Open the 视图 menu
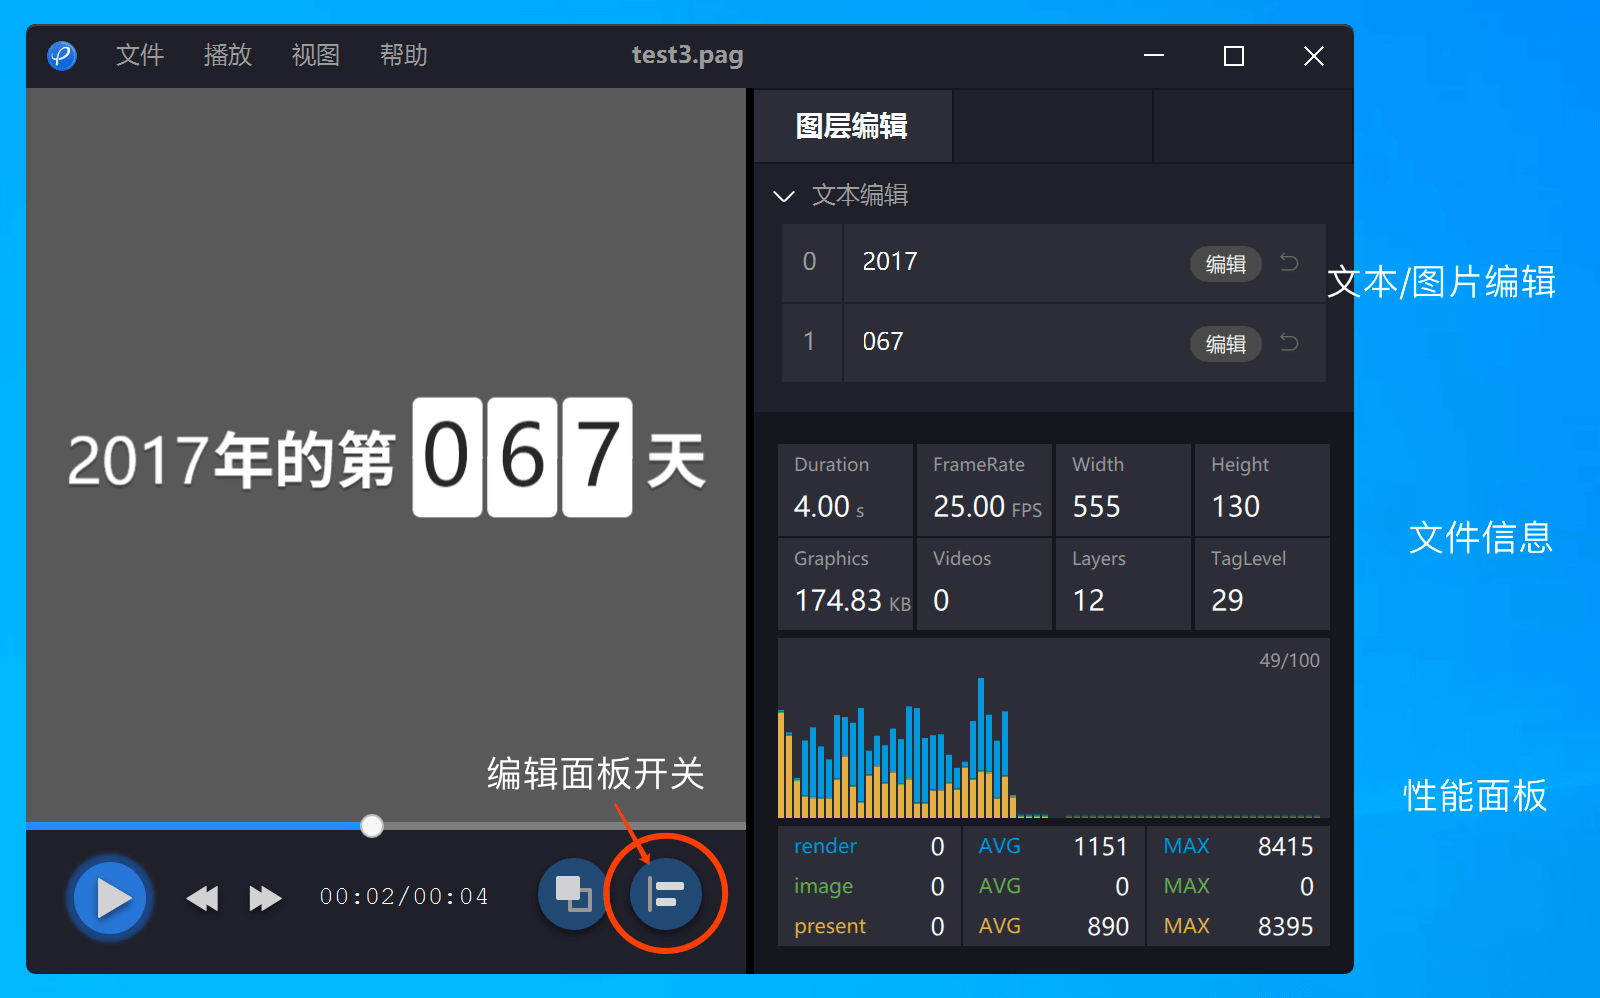Image resolution: width=1600 pixels, height=998 pixels. click(314, 56)
